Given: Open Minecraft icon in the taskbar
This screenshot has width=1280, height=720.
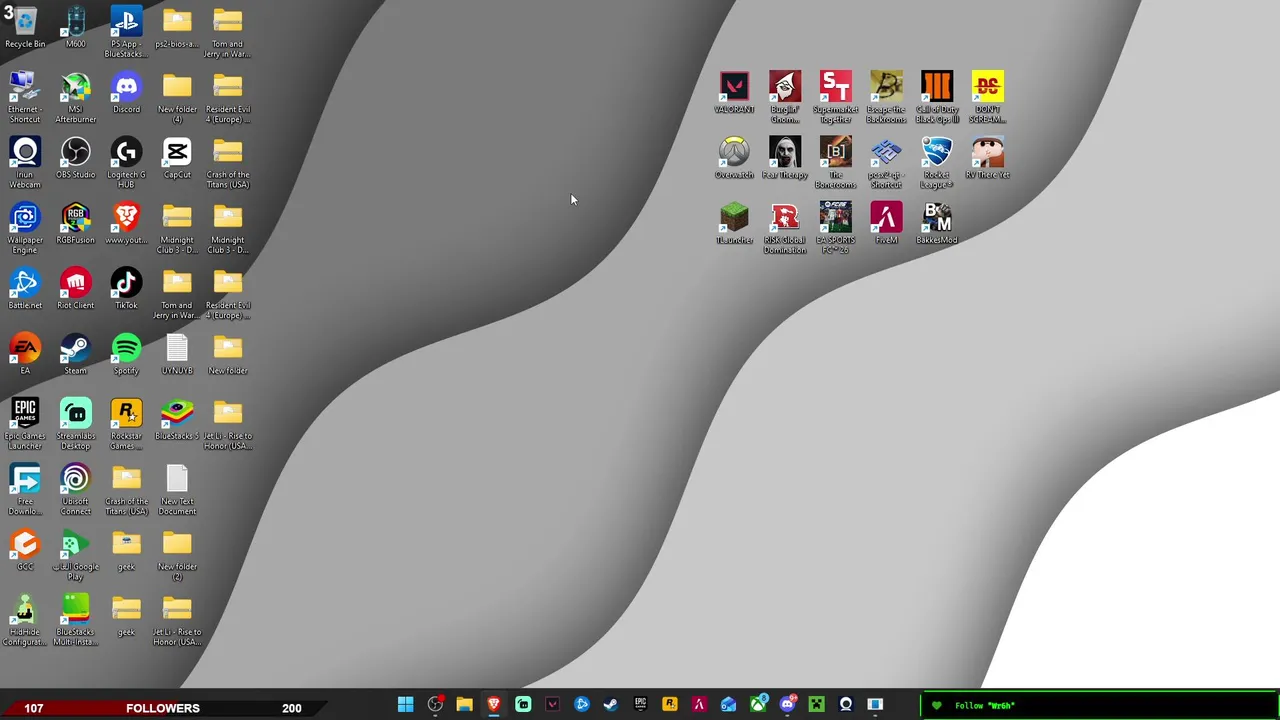Looking at the screenshot, I should (x=816, y=705).
